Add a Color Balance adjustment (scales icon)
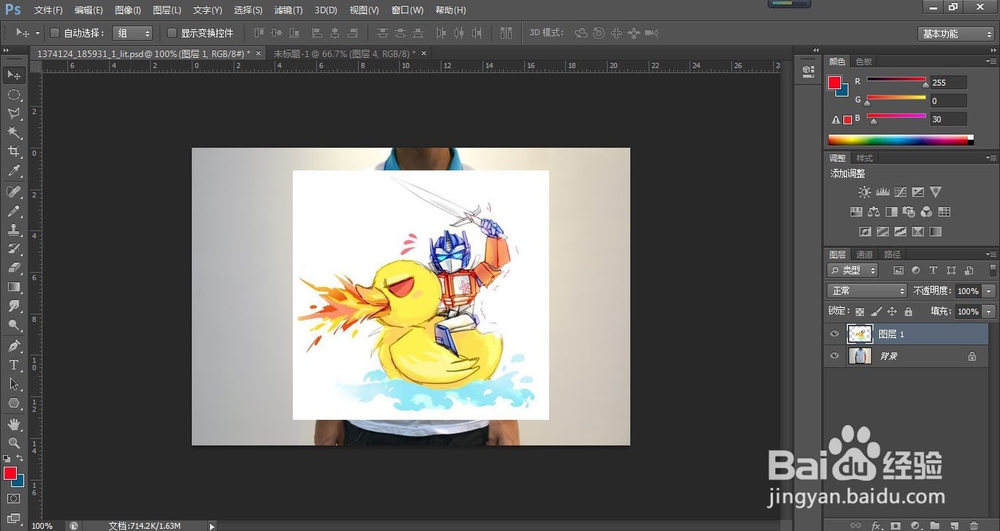The height and width of the screenshot is (531, 1000). click(874, 212)
